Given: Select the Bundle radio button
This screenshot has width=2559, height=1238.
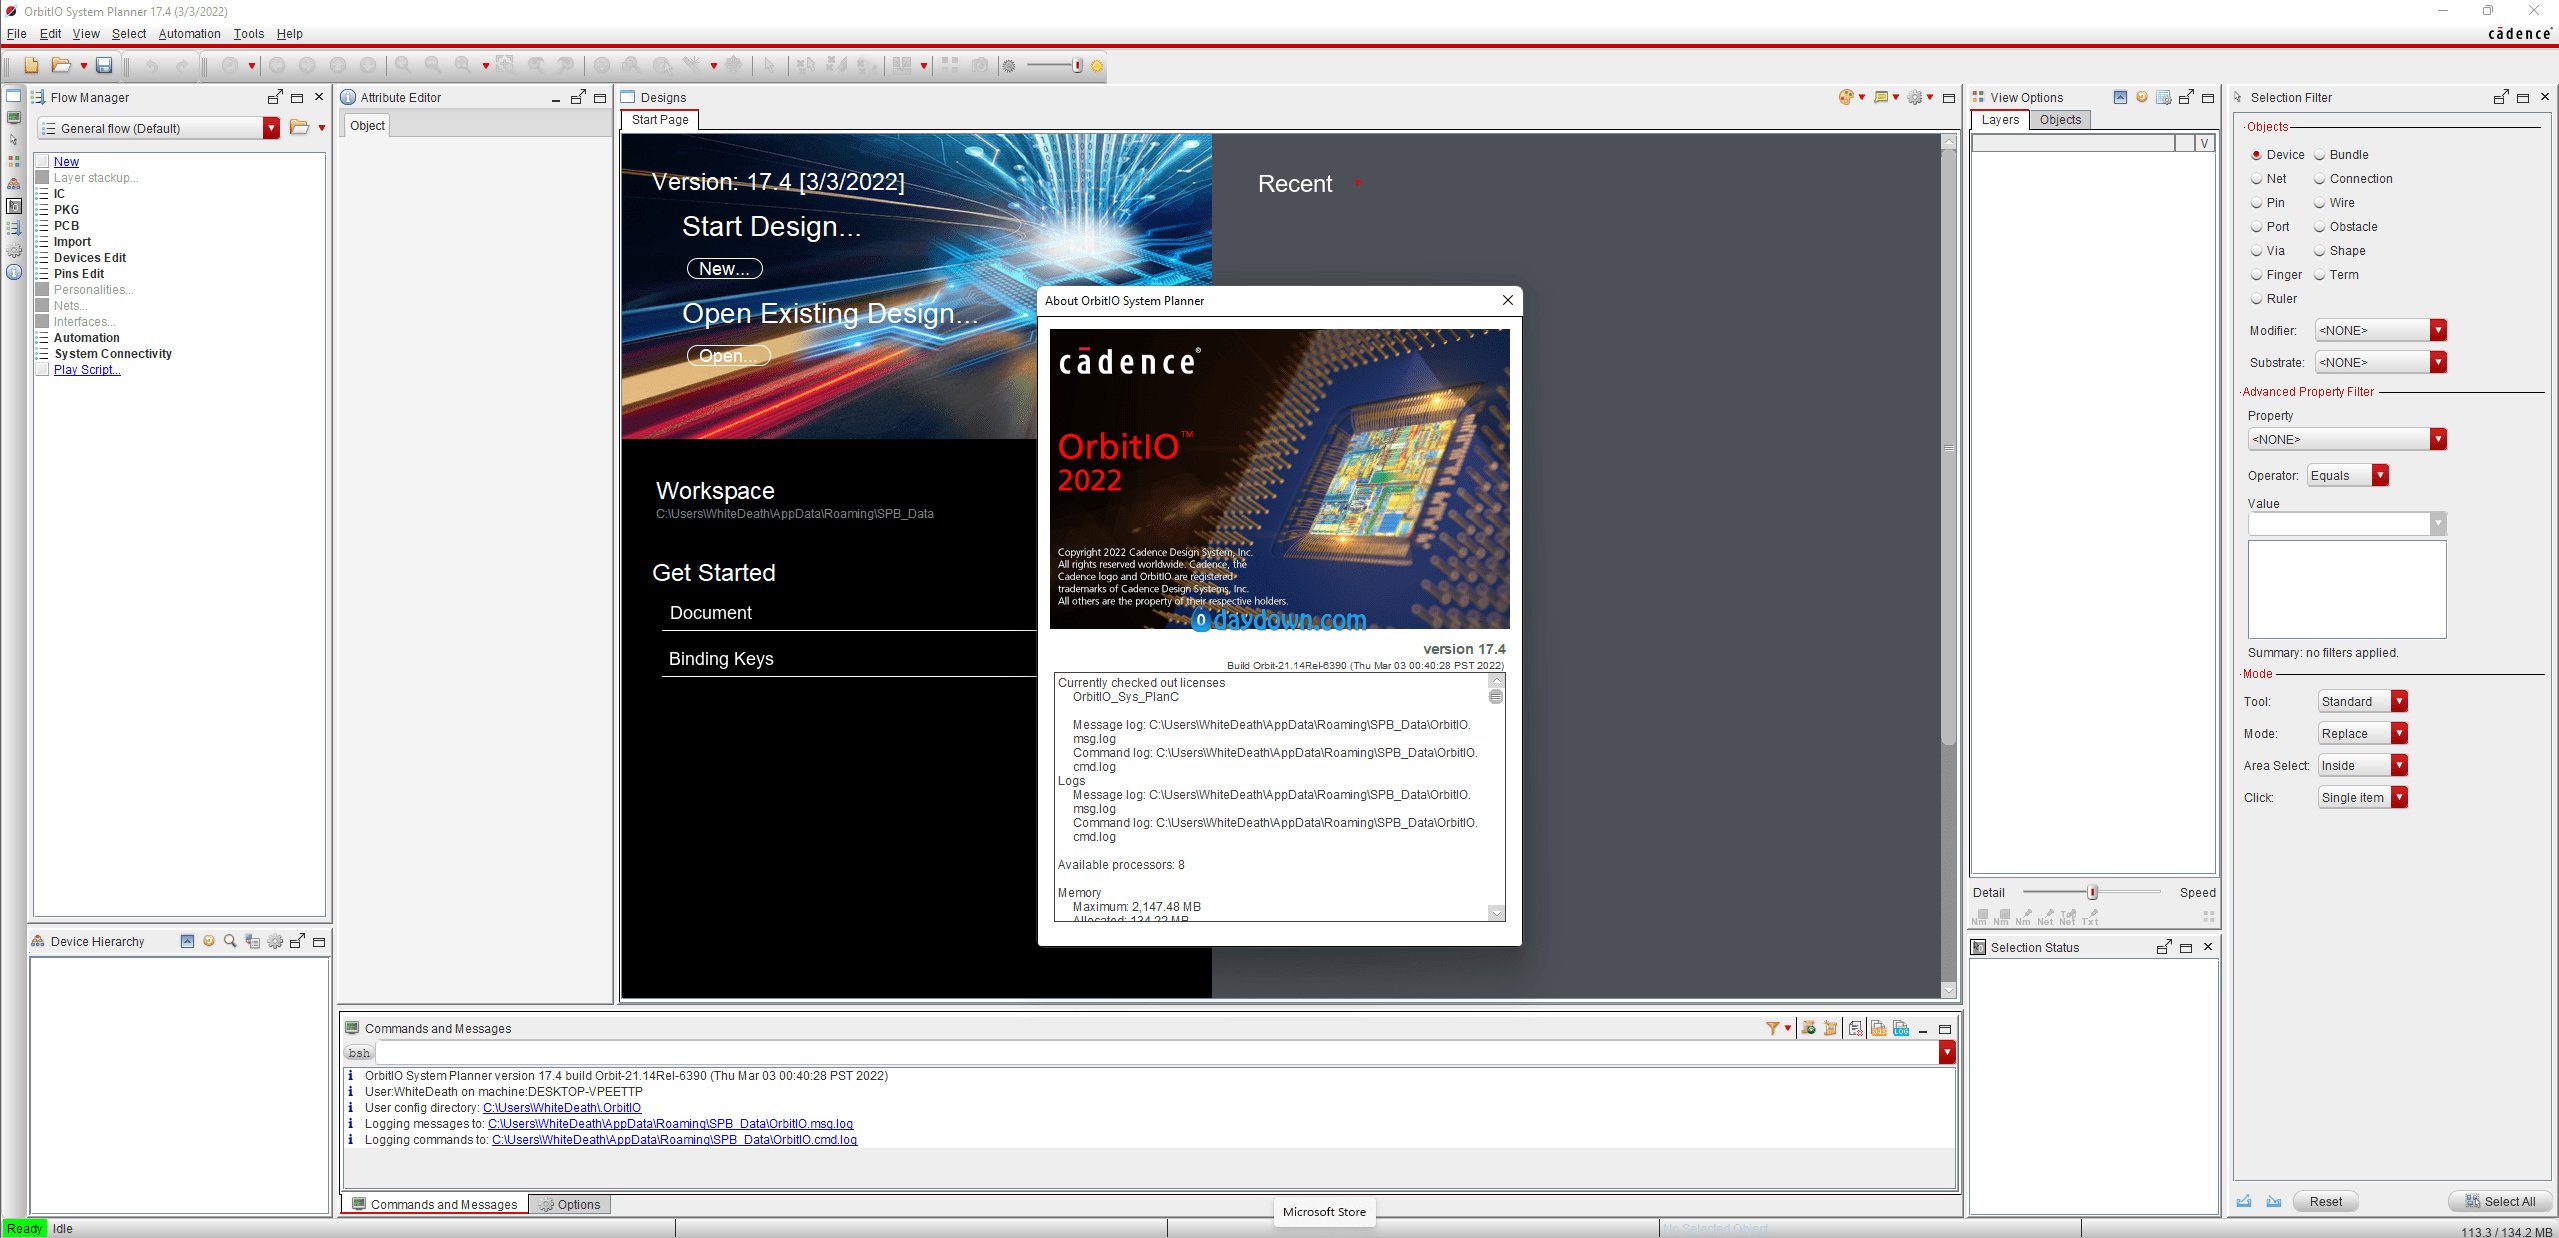Looking at the screenshot, I should [x=2319, y=155].
